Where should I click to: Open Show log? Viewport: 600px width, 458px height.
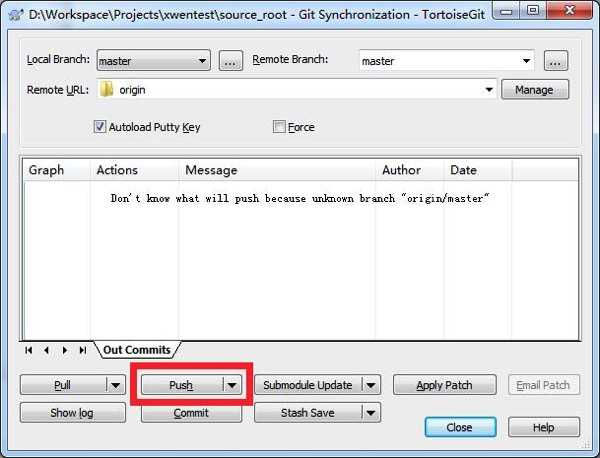(73, 413)
